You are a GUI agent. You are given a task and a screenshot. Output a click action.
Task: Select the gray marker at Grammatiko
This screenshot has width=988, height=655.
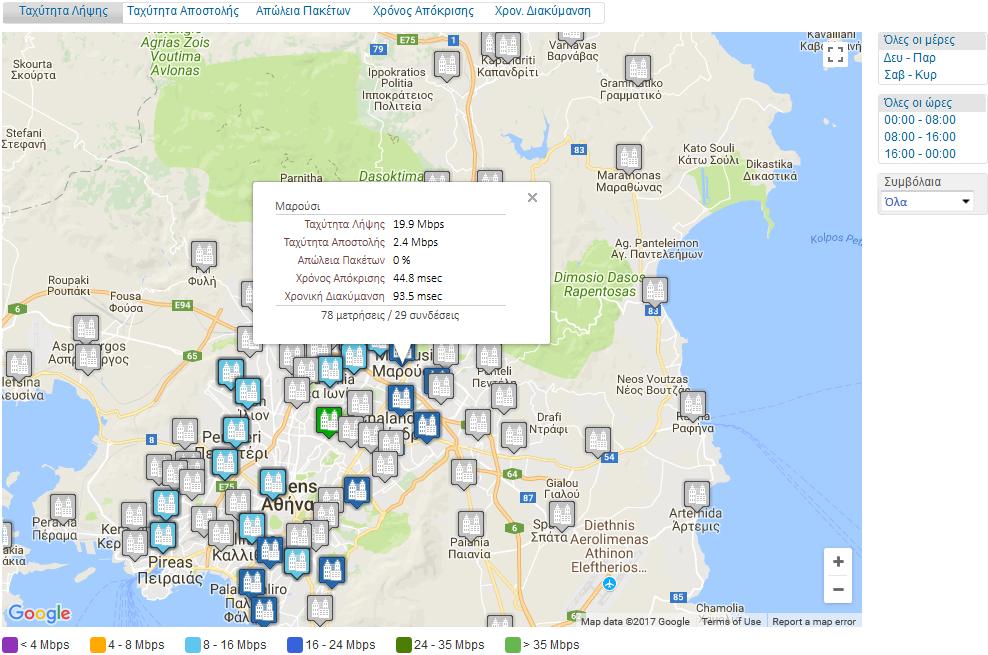click(638, 69)
